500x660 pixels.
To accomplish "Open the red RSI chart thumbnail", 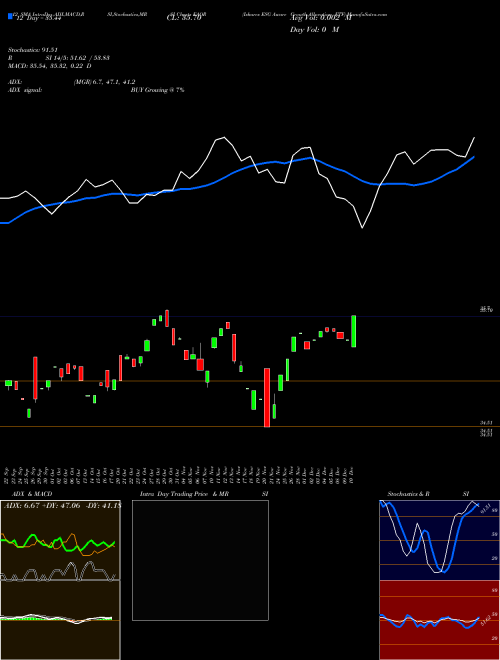I will (439, 620).
